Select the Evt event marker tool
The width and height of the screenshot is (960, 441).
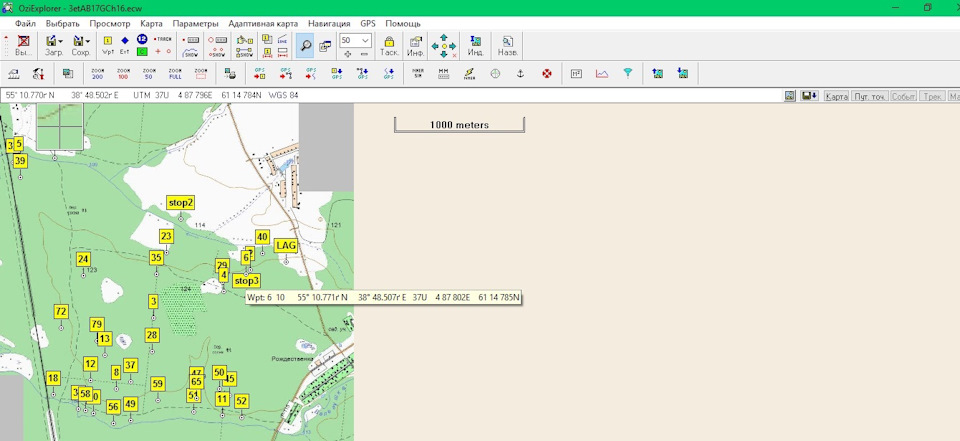point(124,46)
